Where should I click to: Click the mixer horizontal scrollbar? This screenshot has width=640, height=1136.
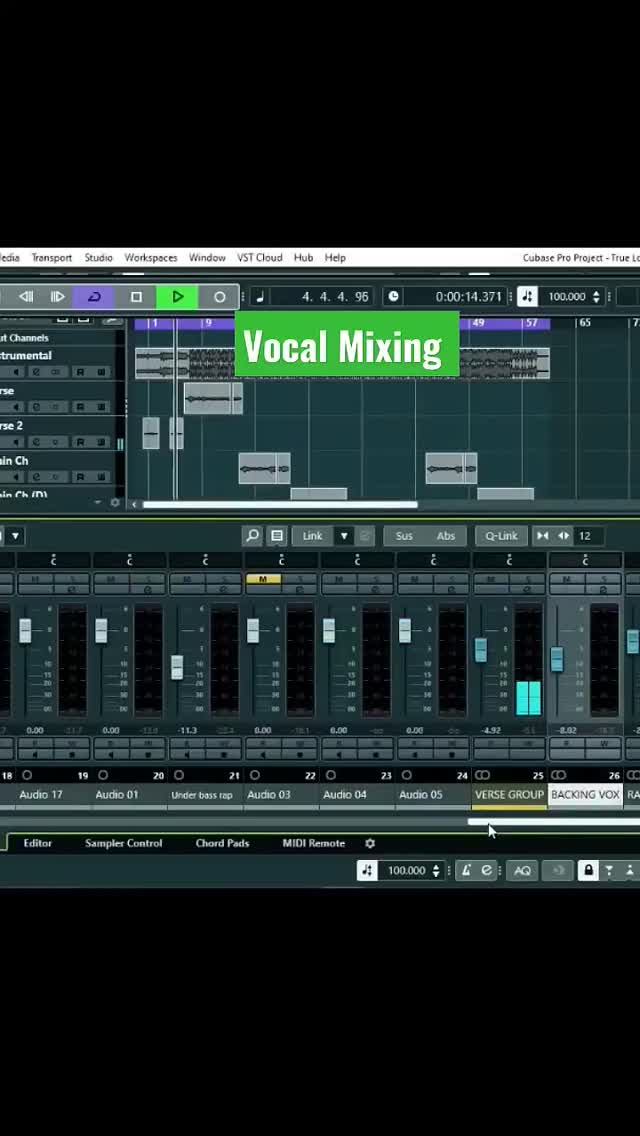(x=554, y=822)
